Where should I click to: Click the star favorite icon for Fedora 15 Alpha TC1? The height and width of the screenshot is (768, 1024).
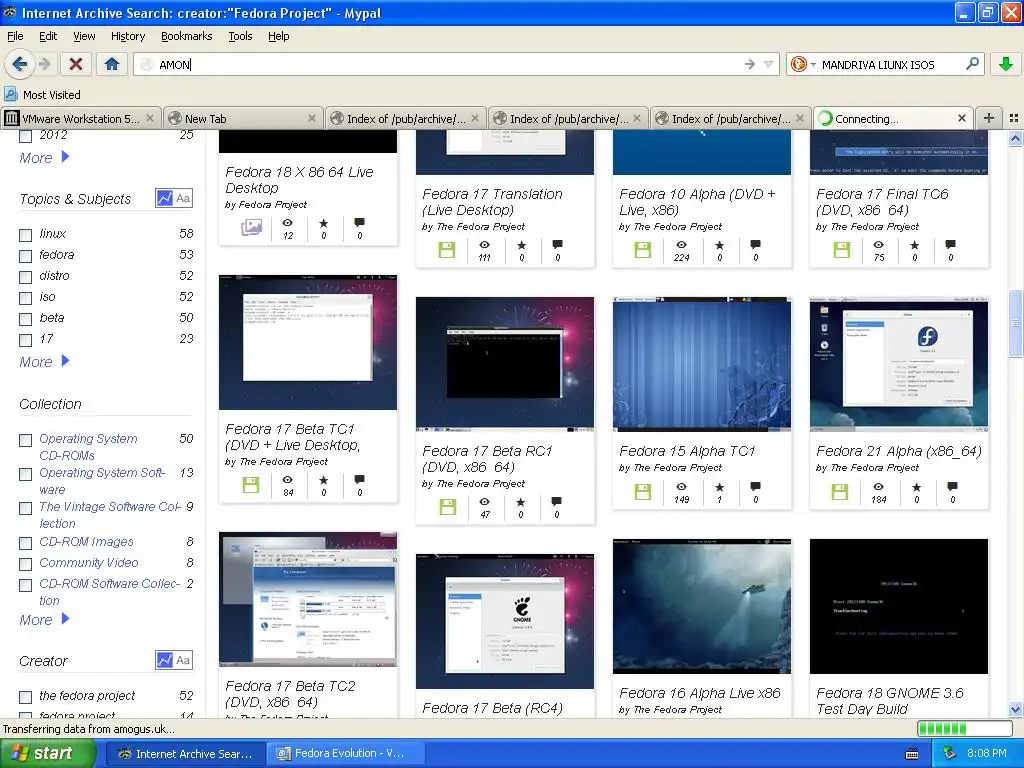(x=719, y=487)
